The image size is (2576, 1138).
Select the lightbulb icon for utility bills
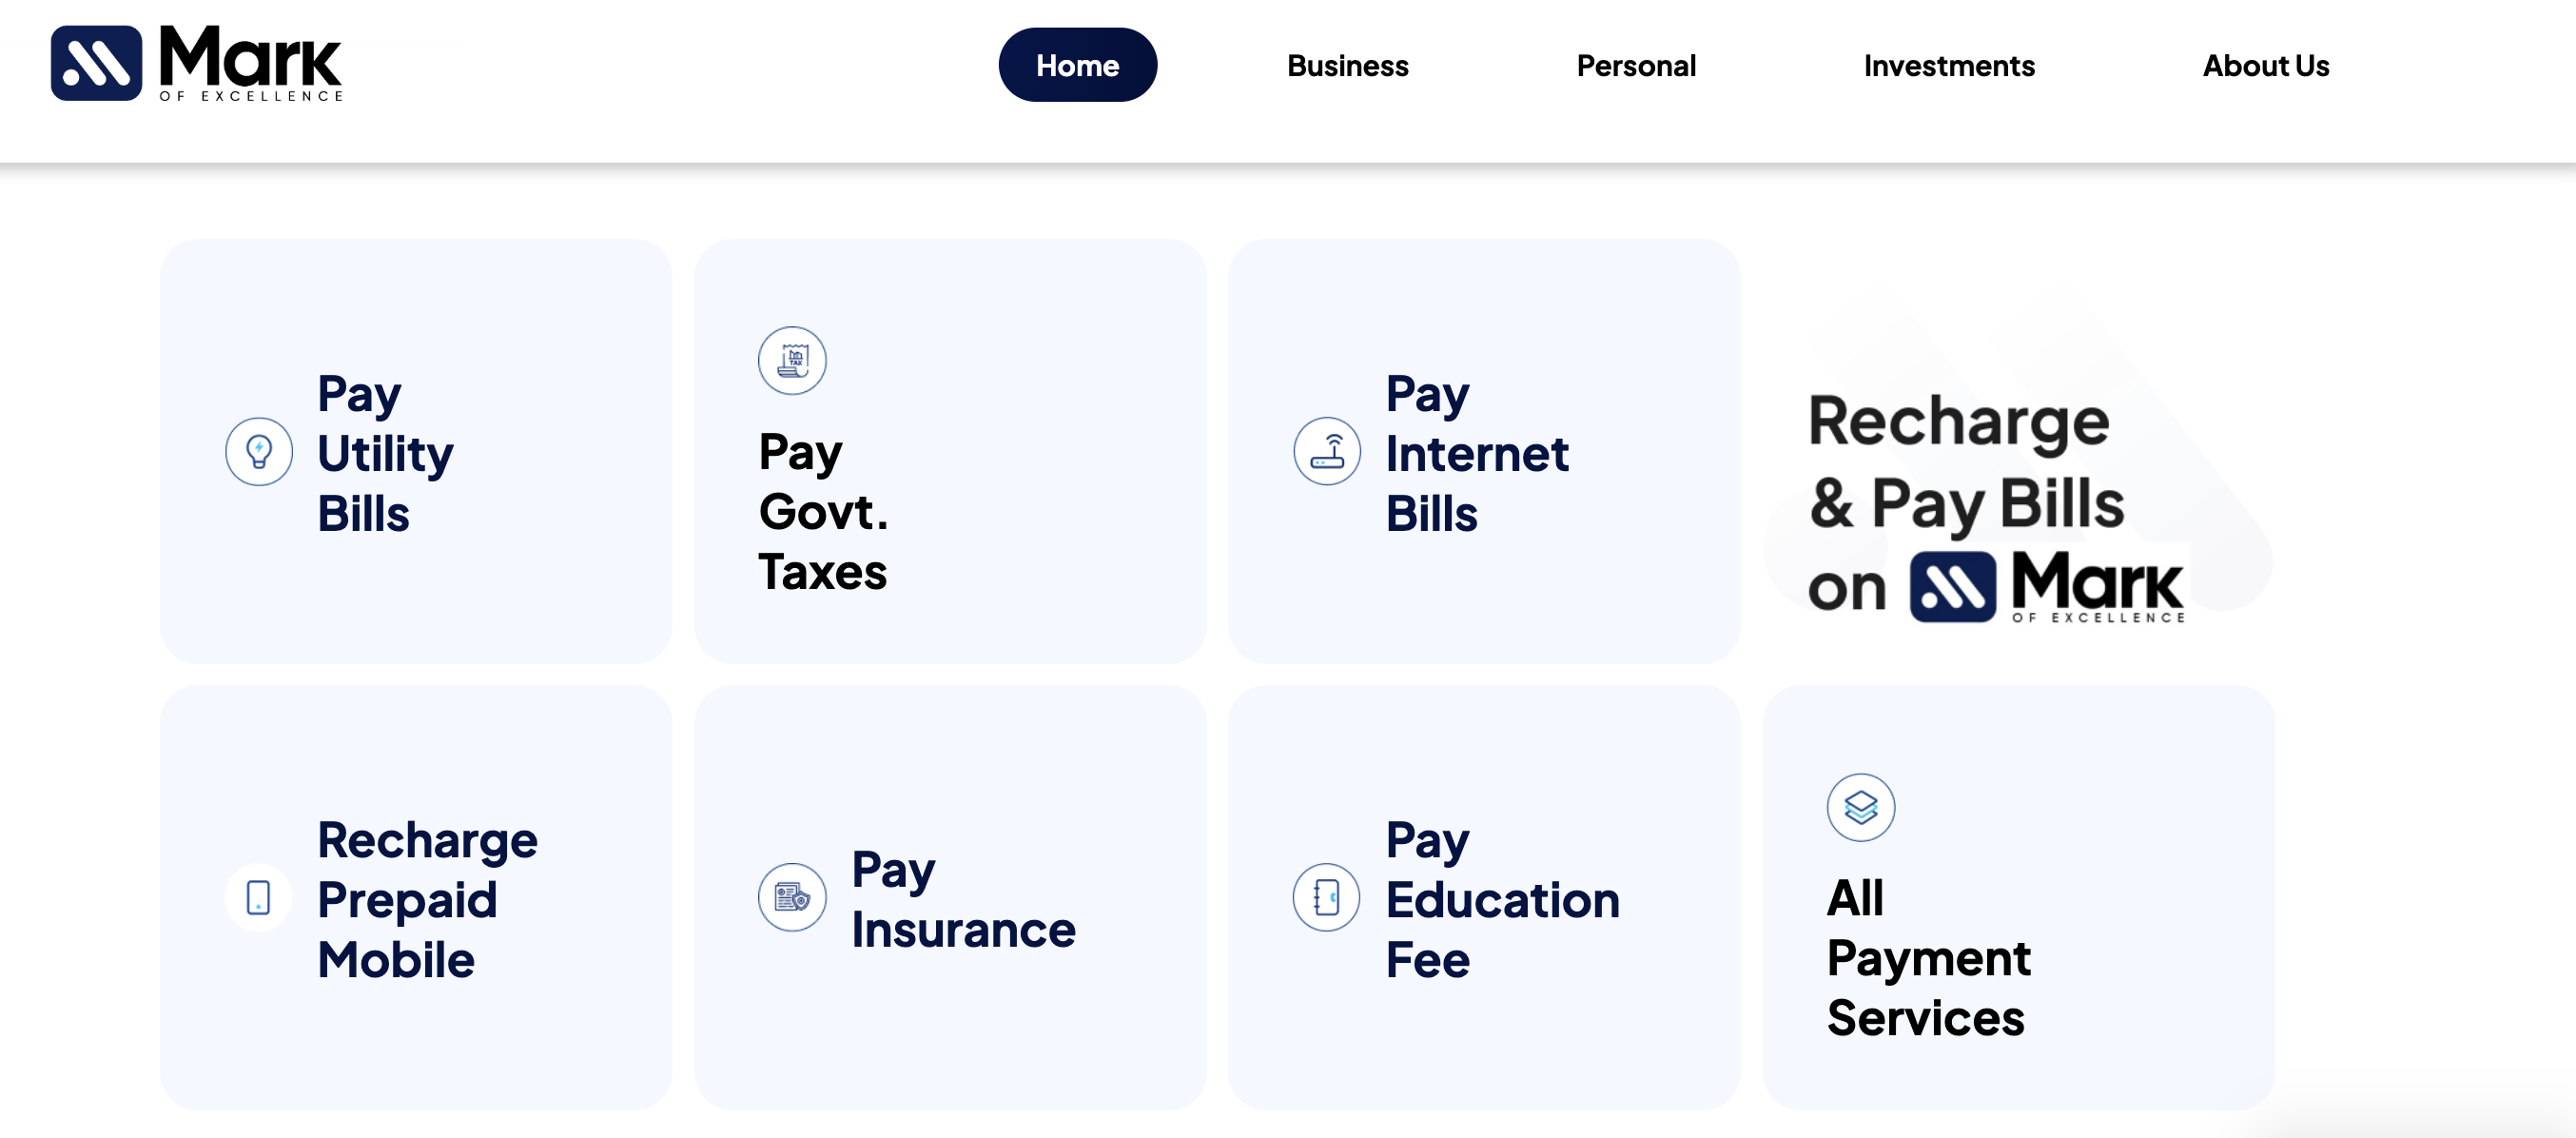click(x=259, y=451)
